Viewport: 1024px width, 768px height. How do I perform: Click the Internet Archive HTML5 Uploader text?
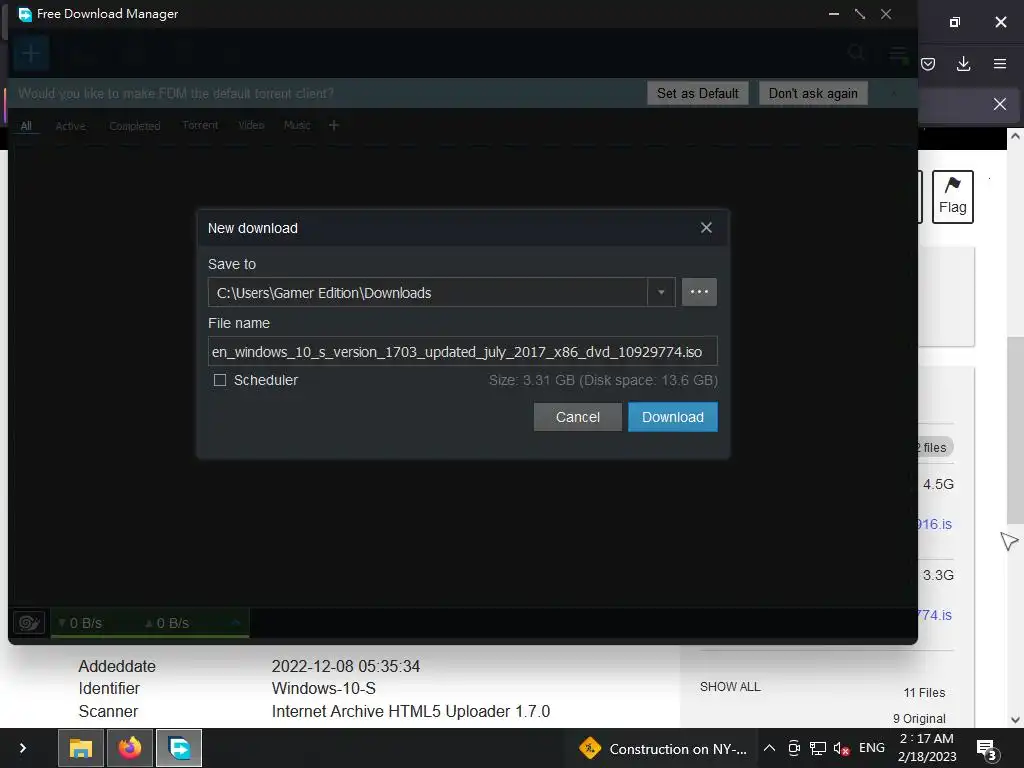(411, 711)
